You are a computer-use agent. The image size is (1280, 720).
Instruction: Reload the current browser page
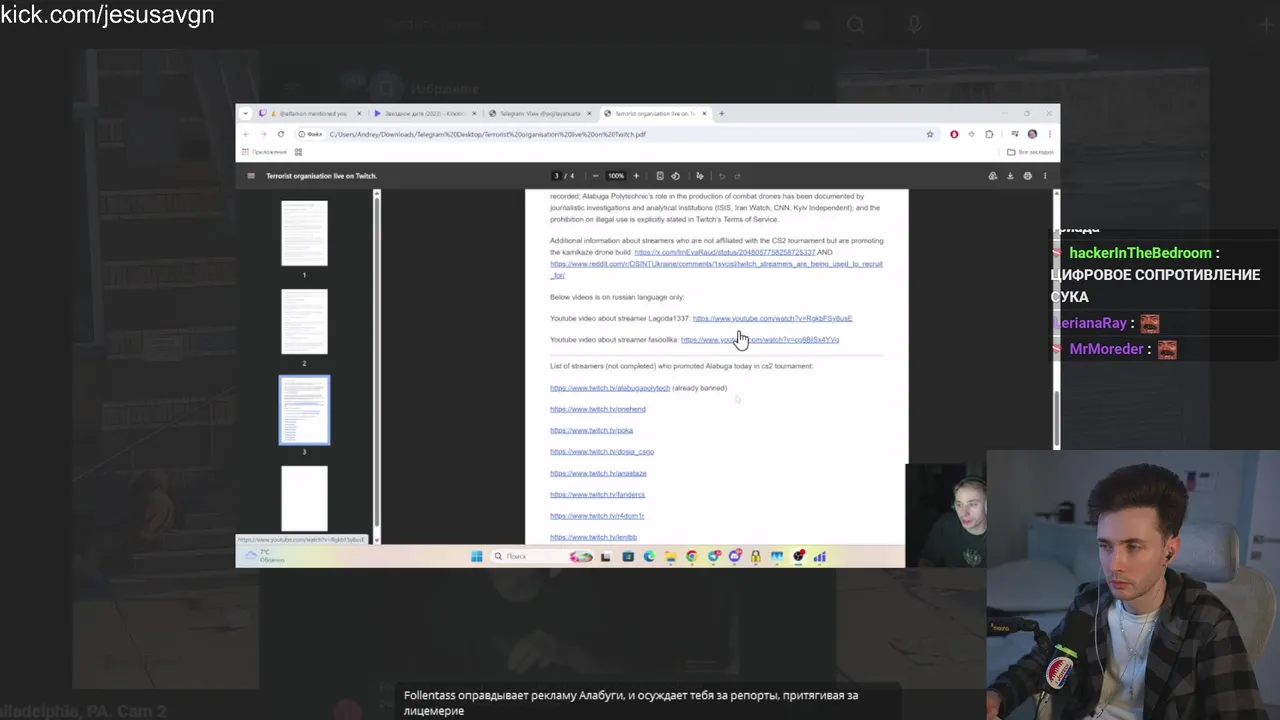pyautogui.click(x=281, y=134)
